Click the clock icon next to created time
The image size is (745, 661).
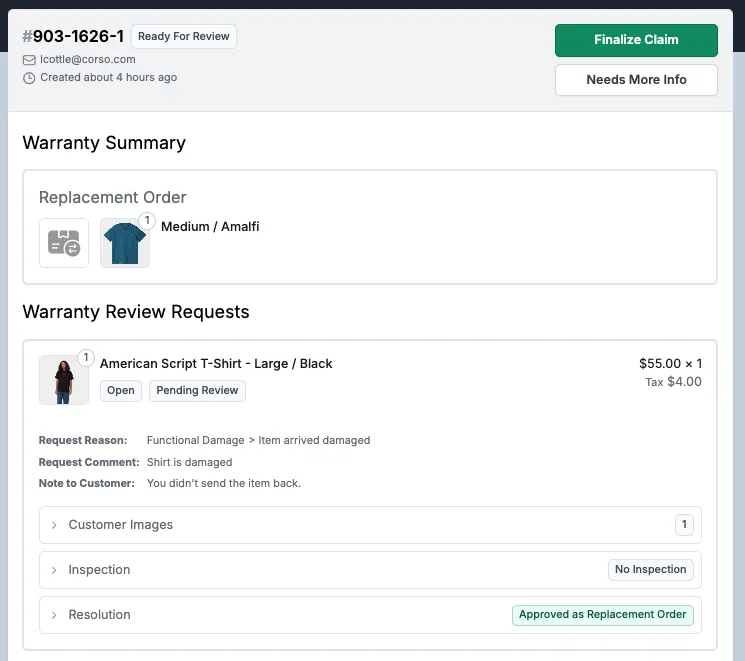pos(29,77)
